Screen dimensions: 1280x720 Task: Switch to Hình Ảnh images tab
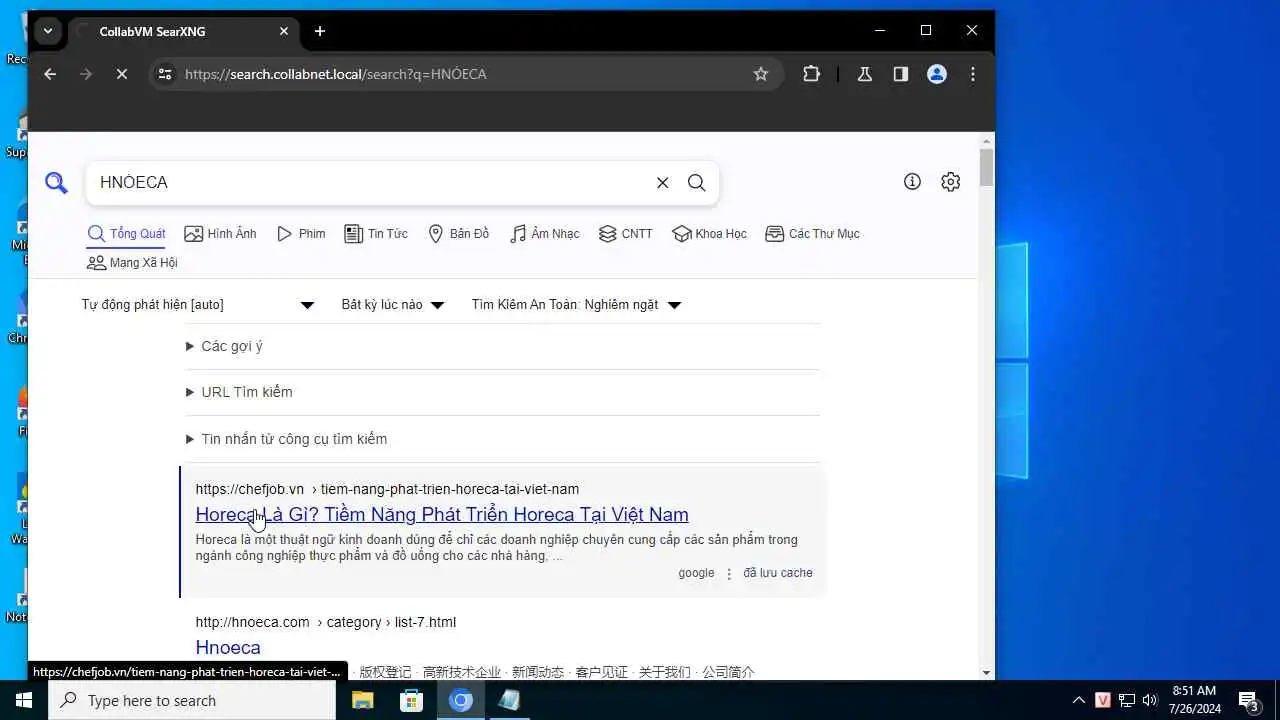(220, 234)
